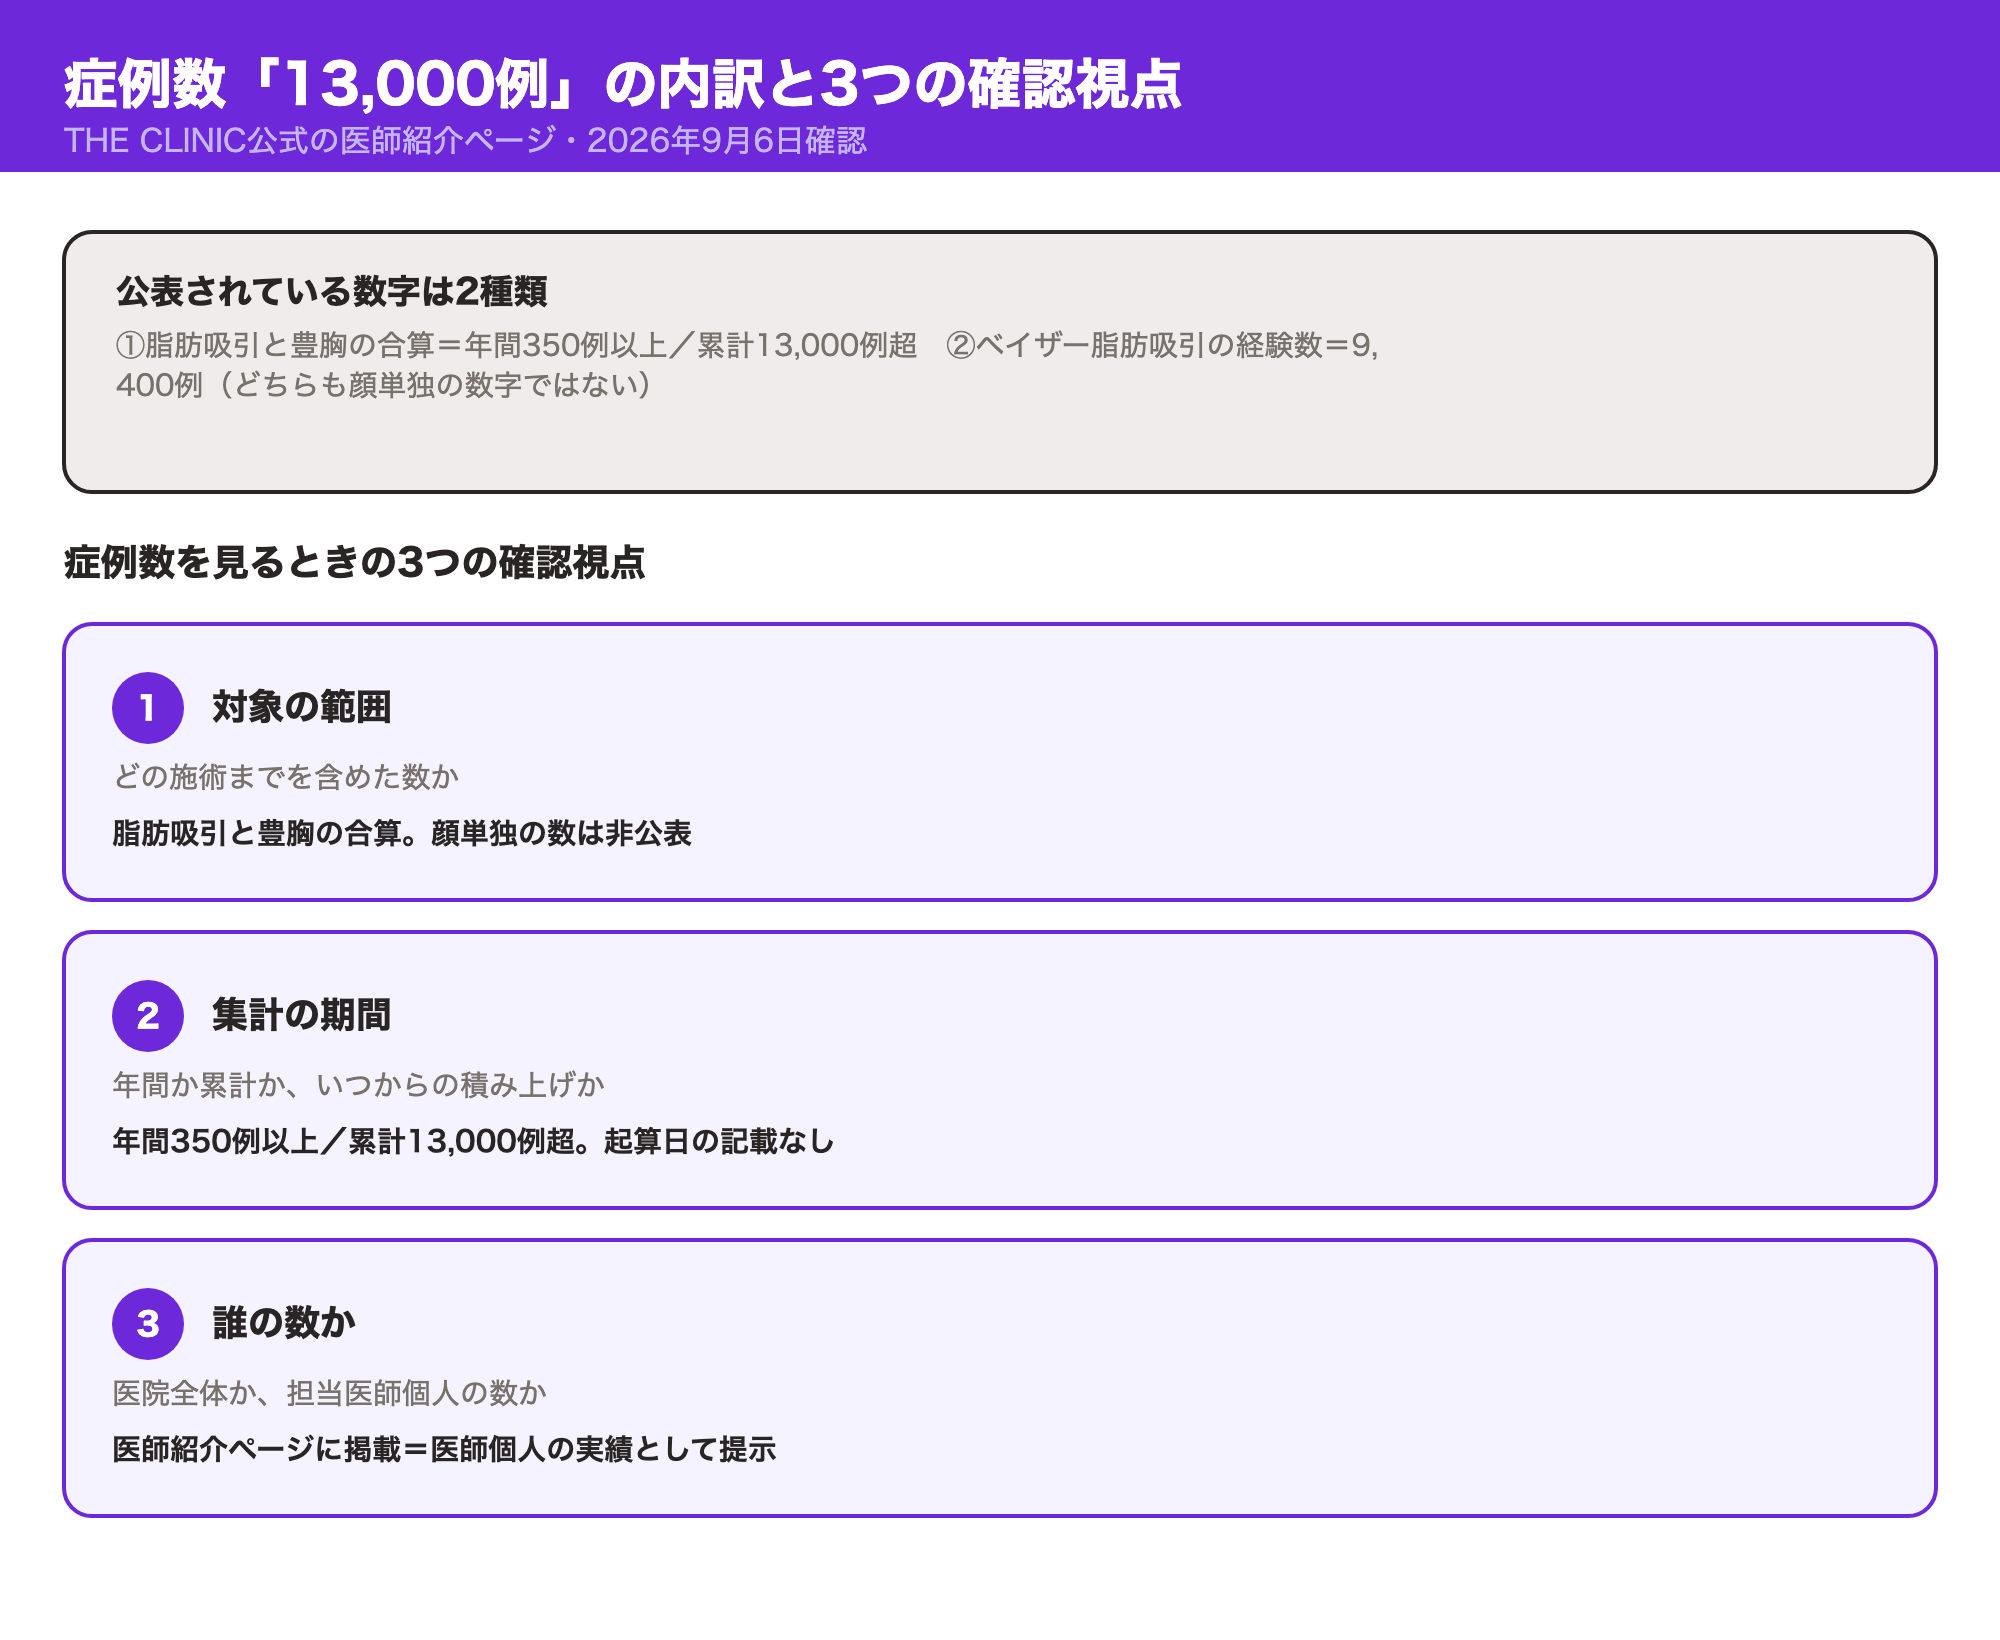Click the purple number 3 circle badge
Viewport: 2000px width, 1640px height.
coord(148,1324)
